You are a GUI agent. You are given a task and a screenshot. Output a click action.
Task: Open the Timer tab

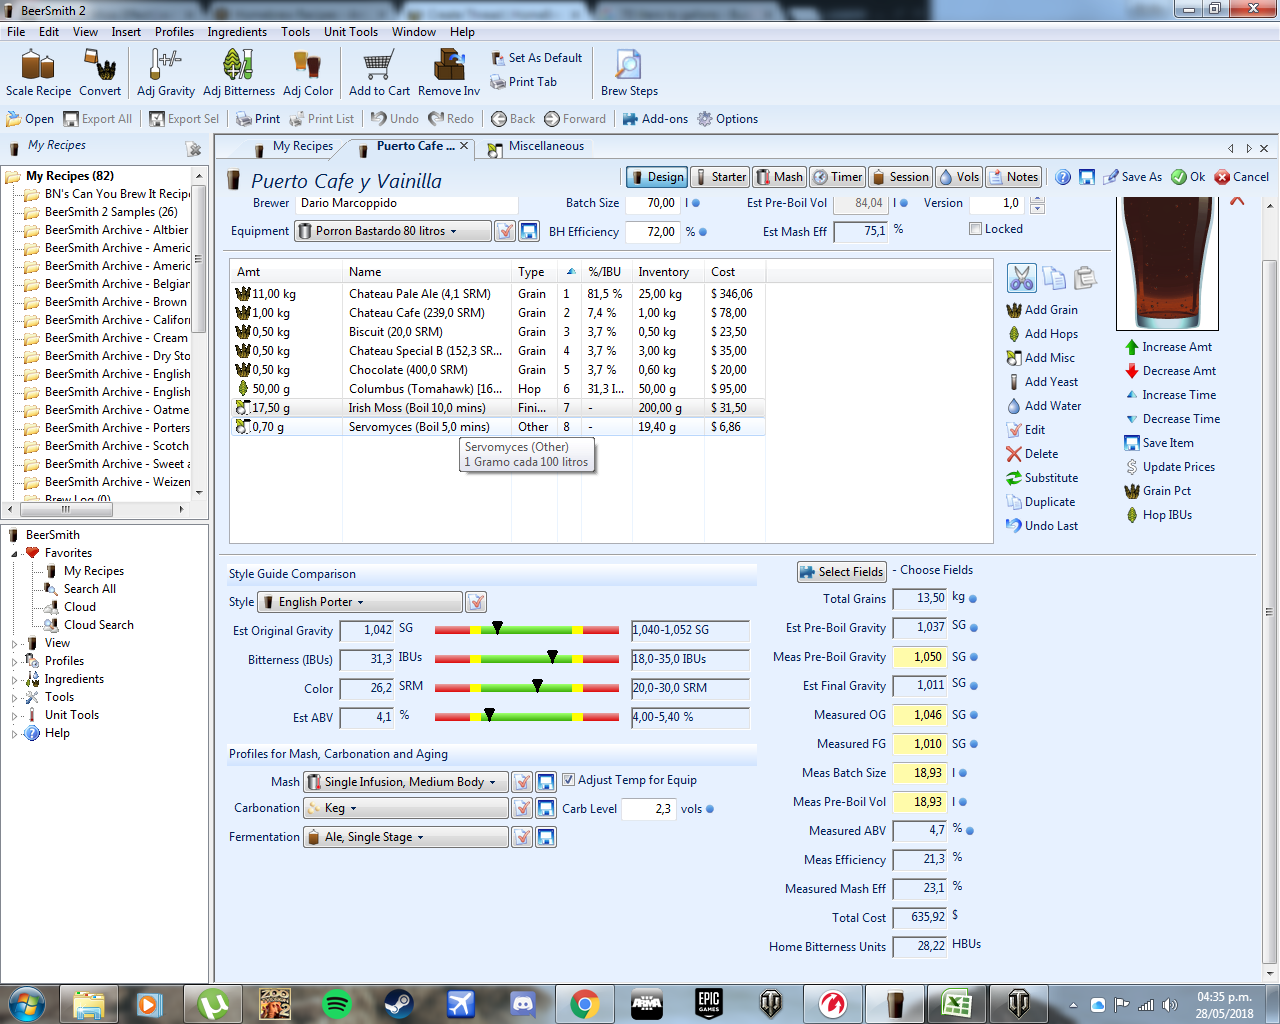click(x=837, y=177)
